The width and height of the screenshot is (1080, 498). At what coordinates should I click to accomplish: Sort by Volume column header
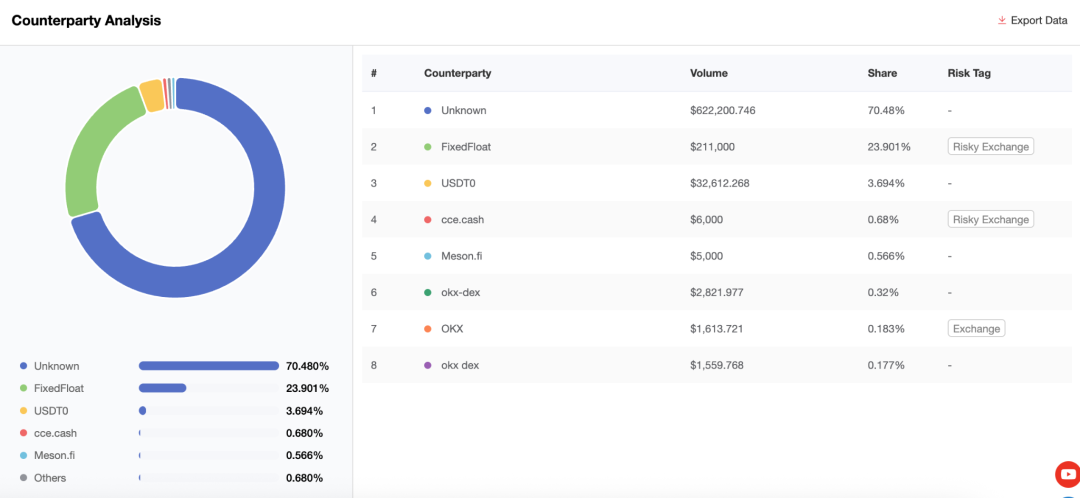coord(708,73)
